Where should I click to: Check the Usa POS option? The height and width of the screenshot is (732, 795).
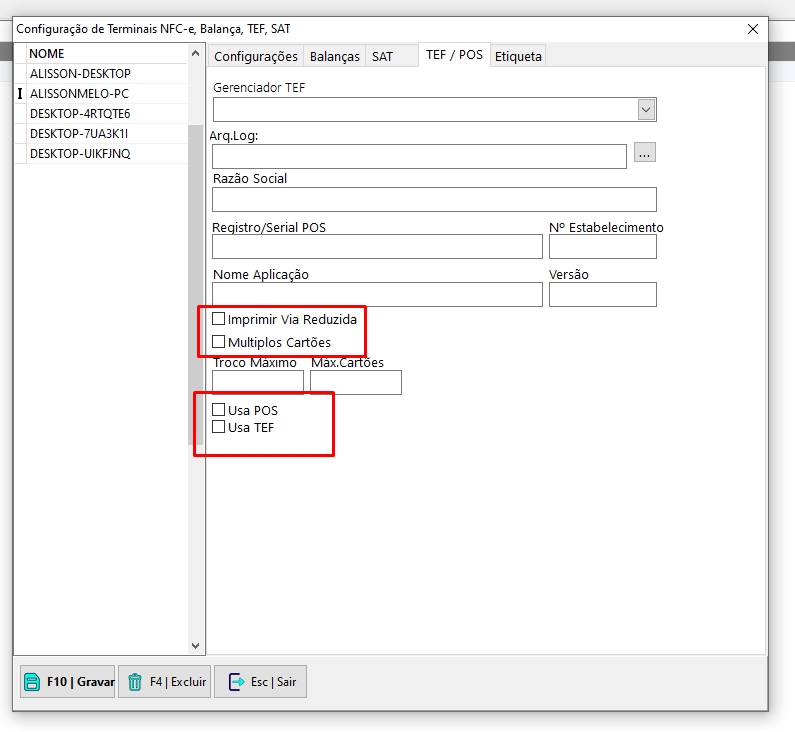(219, 410)
